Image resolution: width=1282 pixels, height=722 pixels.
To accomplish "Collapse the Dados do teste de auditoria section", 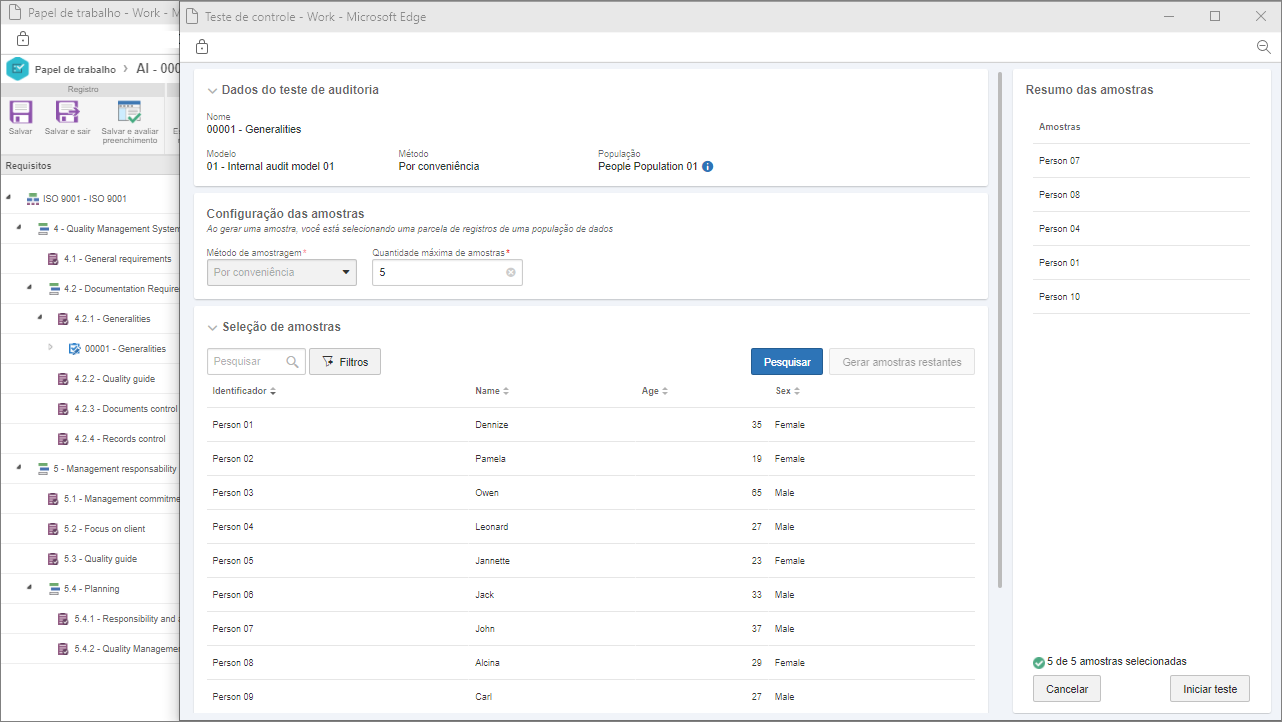I will (x=212, y=90).
